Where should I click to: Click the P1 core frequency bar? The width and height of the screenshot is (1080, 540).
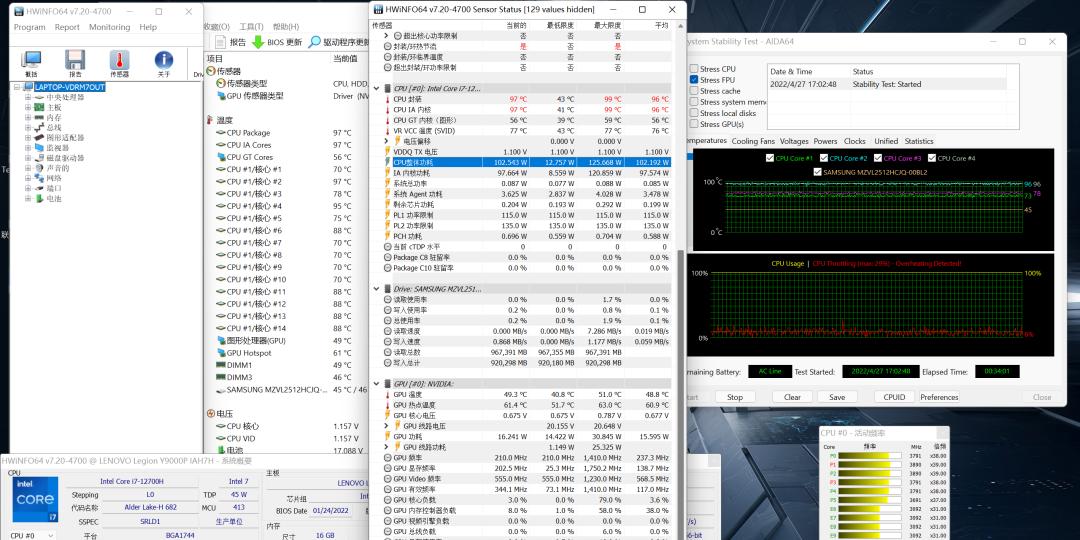pos(870,464)
